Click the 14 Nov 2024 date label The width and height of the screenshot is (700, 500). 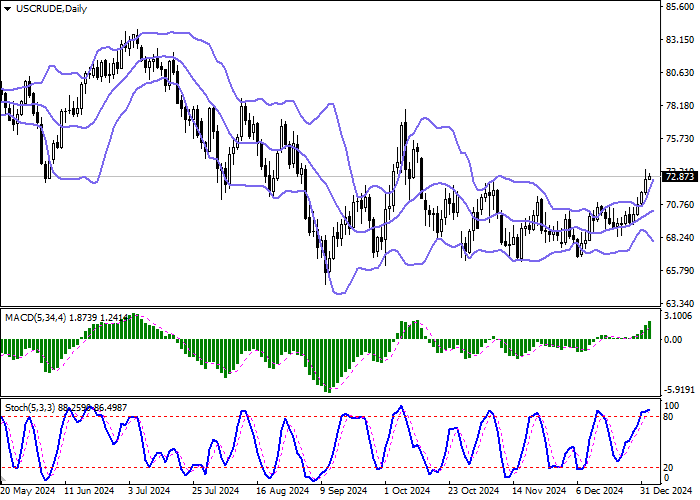click(x=540, y=492)
